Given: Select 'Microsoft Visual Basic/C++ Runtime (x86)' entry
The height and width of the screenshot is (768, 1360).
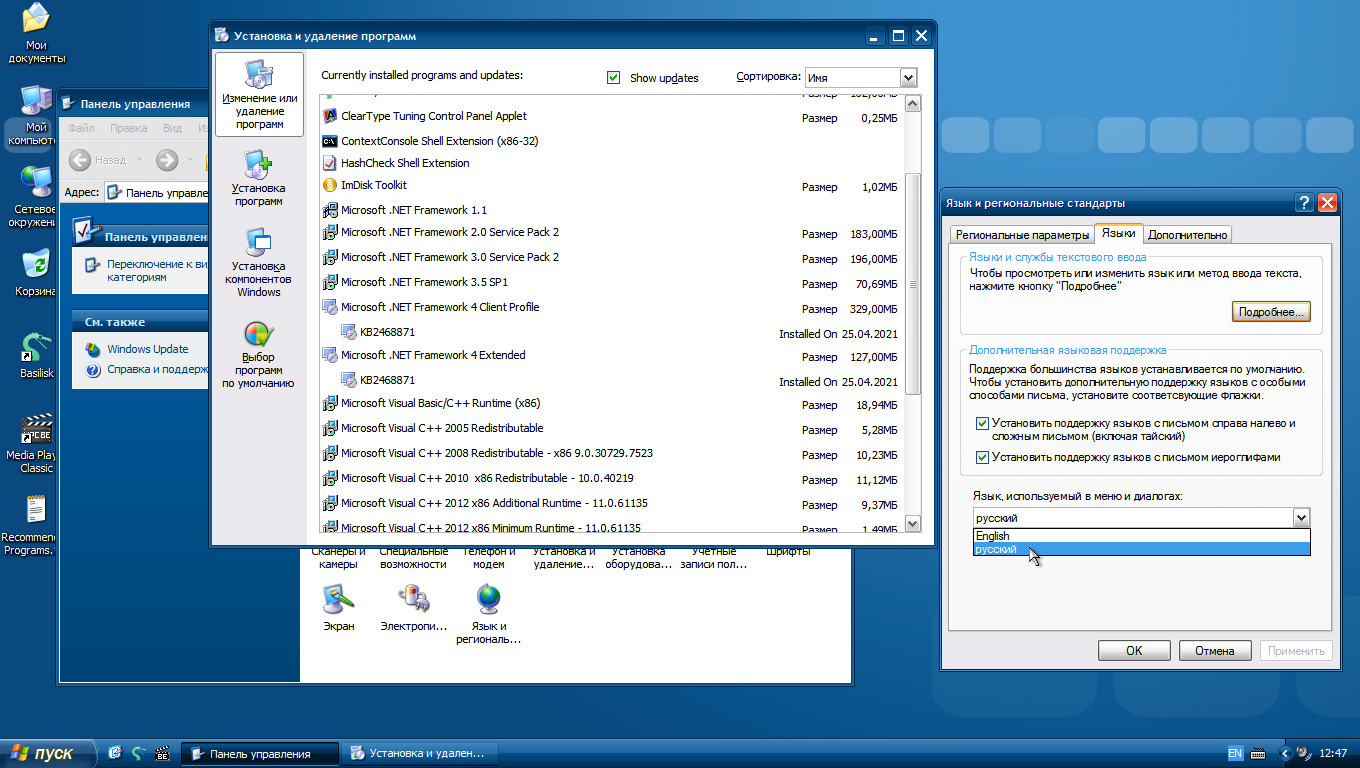Looking at the screenshot, I should tap(612, 404).
